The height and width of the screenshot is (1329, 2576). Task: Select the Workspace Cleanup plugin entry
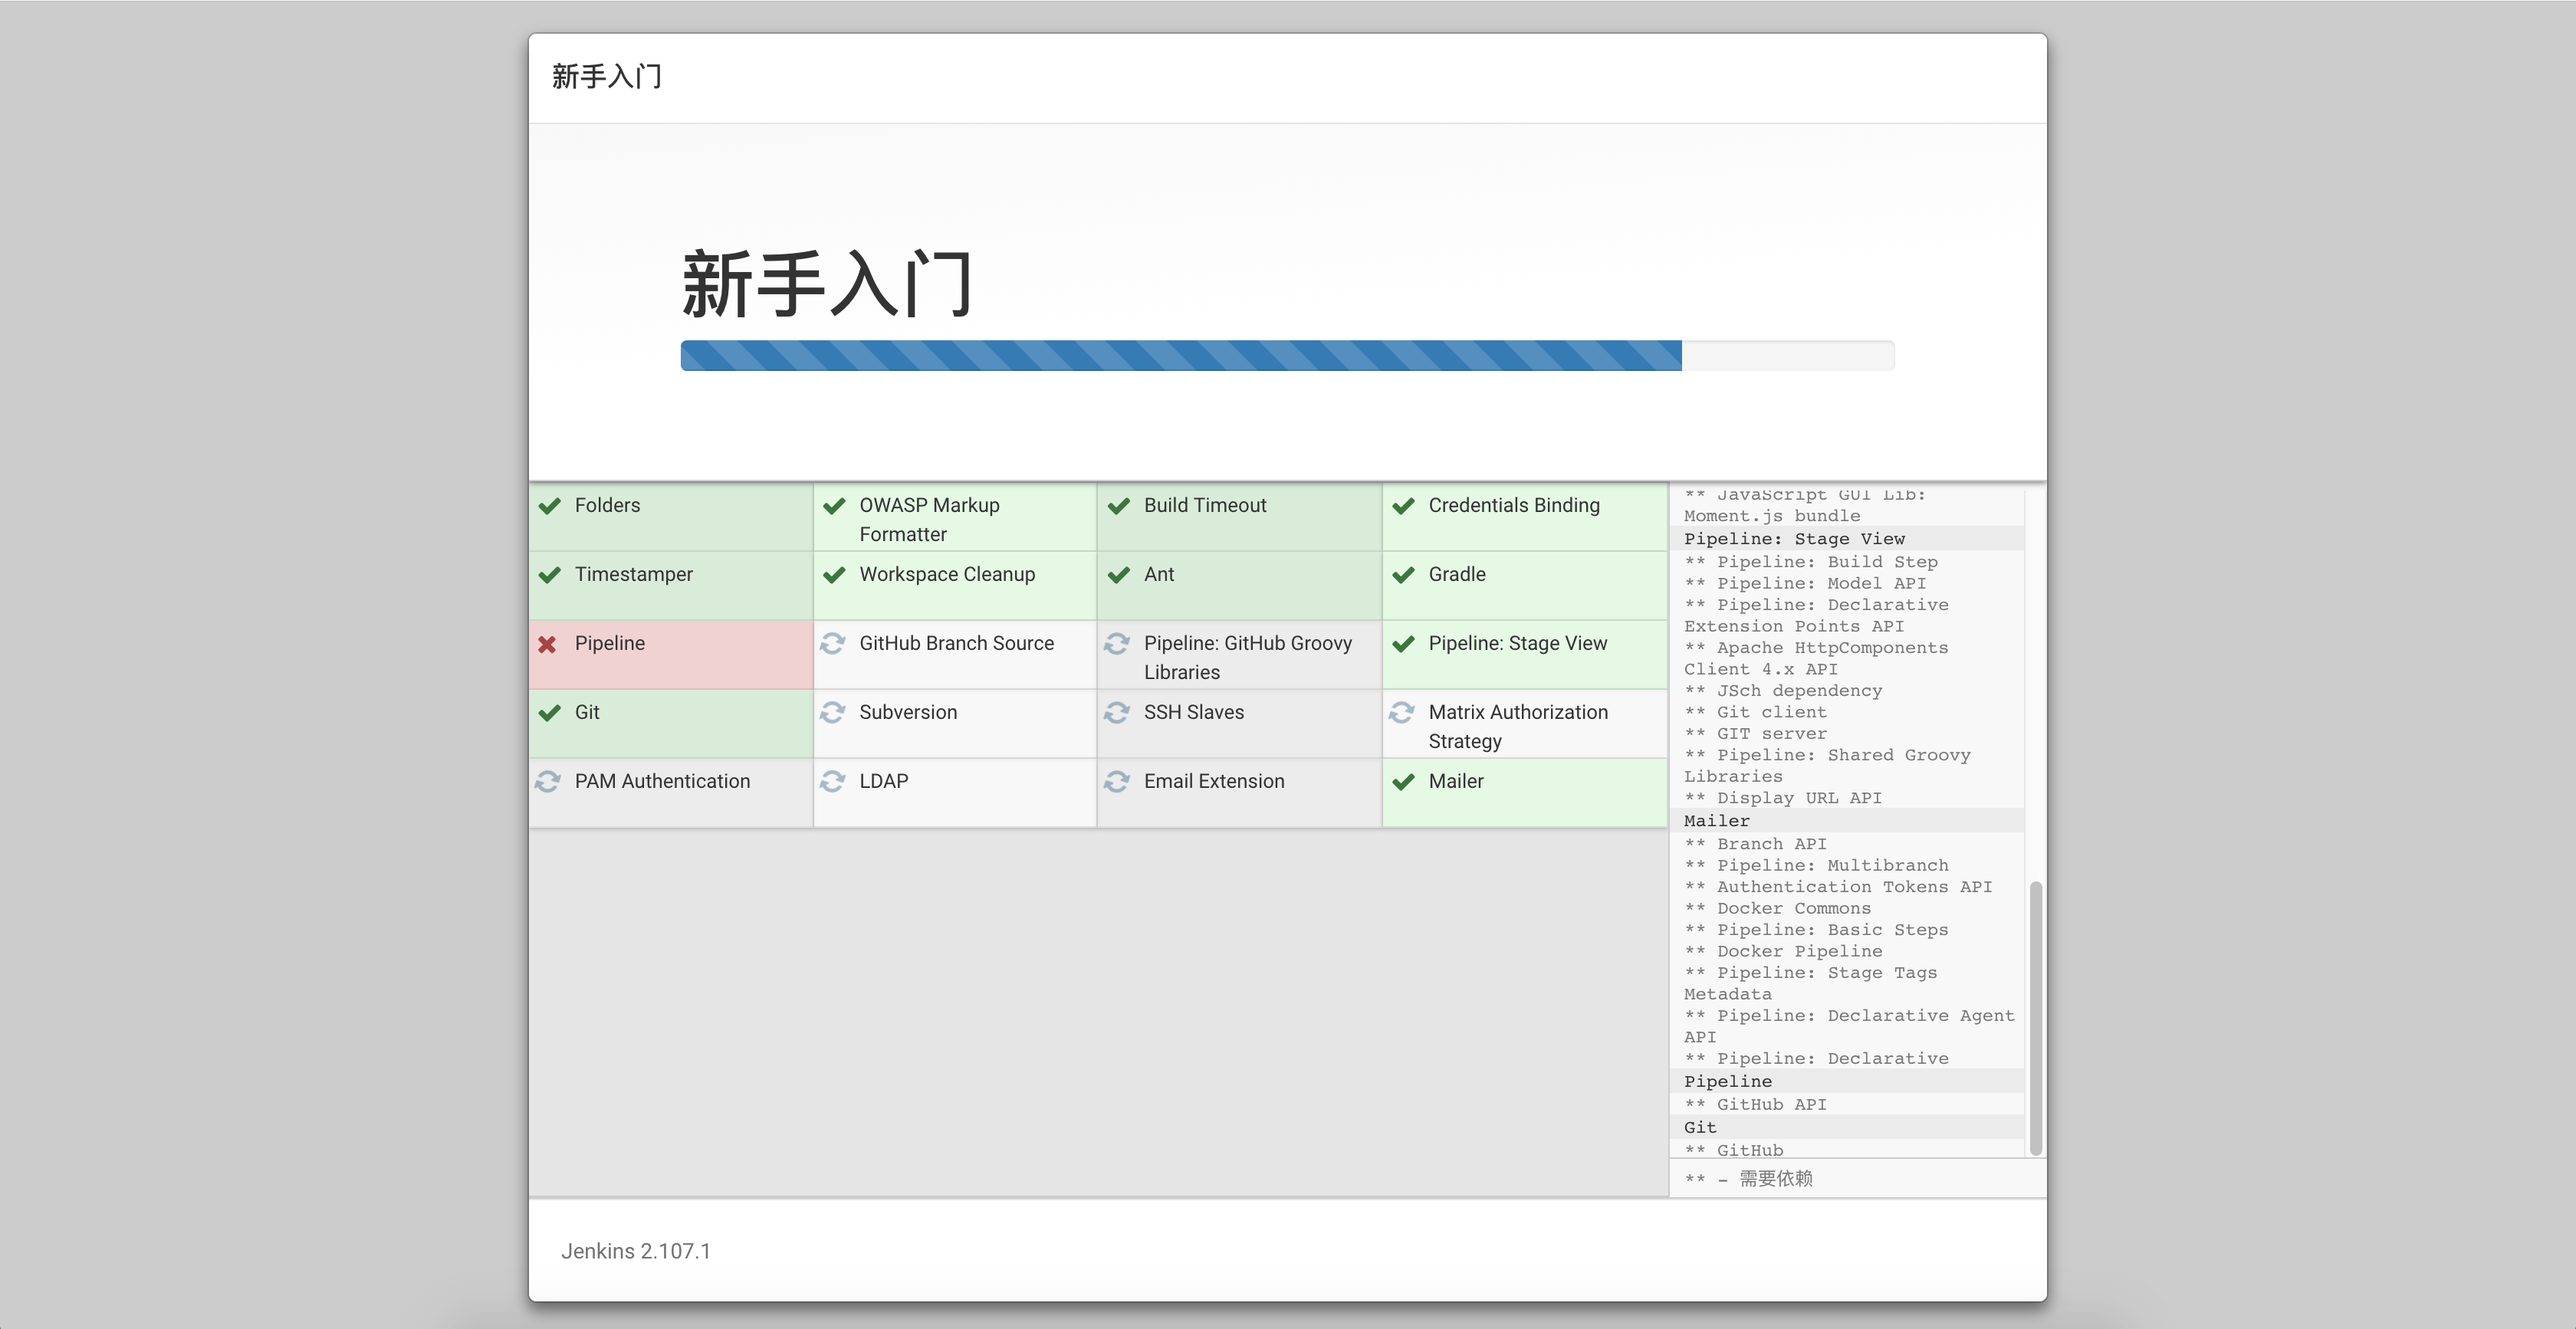[x=946, y=575]
